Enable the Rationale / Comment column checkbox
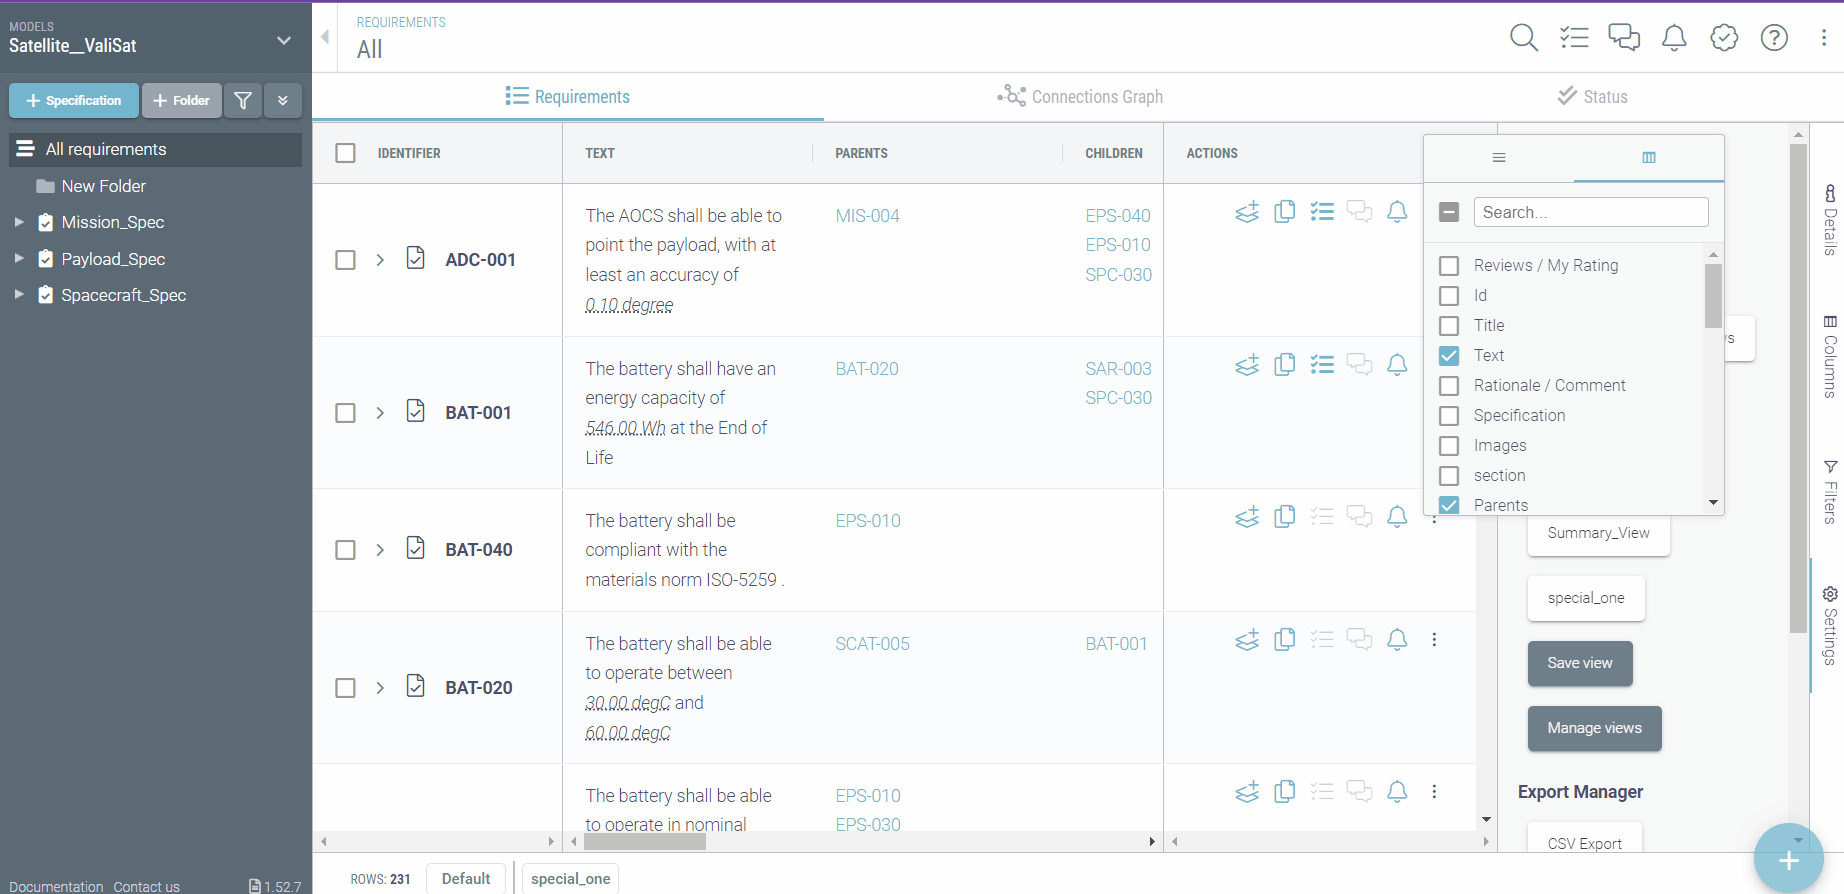Image resolution: width=1844 pixels, height=894 pixels. (1449, 386)
